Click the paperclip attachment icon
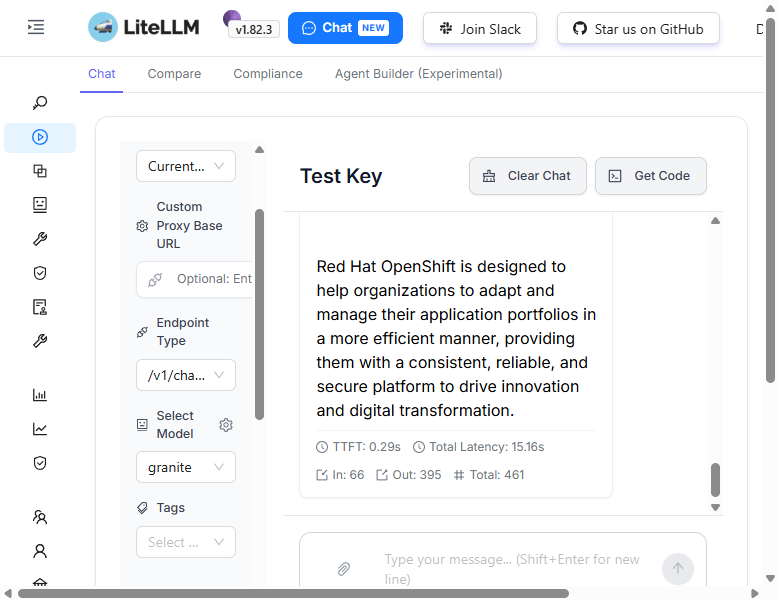The image size is (778, 601). [343, 569]
